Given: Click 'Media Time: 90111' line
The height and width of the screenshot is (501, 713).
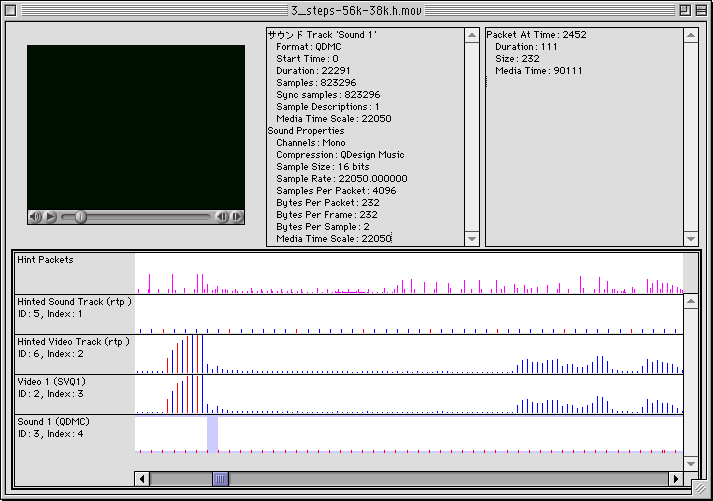Looking at the screenshot, I should click(539, 71).
